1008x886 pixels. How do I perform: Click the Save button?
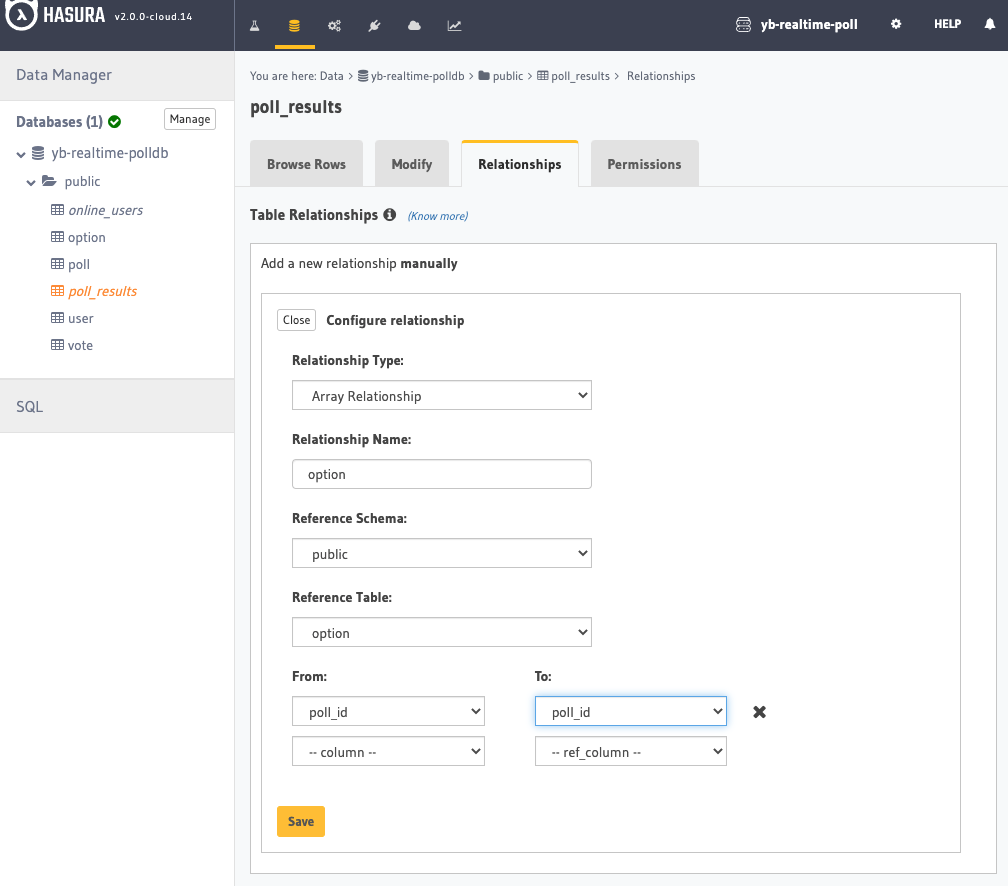[x=300, y=821]
